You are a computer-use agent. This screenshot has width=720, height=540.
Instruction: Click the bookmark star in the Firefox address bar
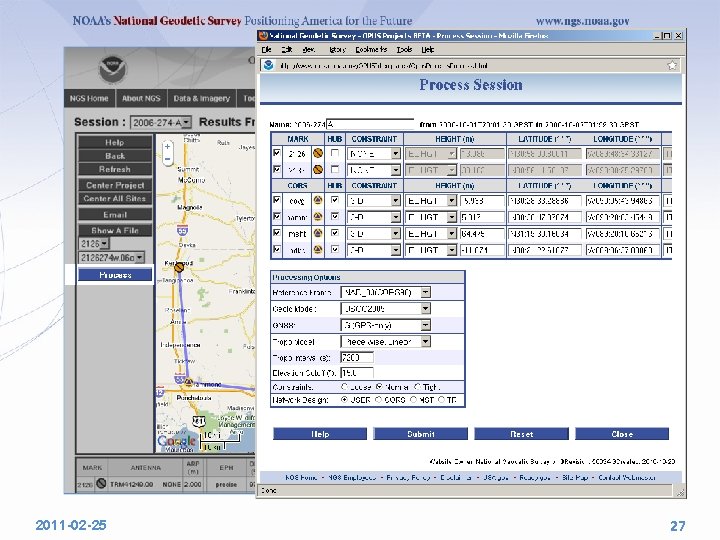click(672, 65)
